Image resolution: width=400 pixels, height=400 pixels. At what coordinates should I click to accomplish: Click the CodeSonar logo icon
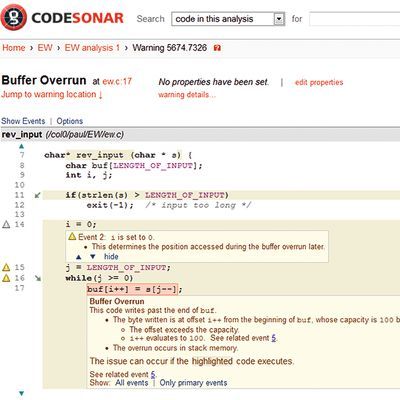pyautogui.click(x=13, y=17)
